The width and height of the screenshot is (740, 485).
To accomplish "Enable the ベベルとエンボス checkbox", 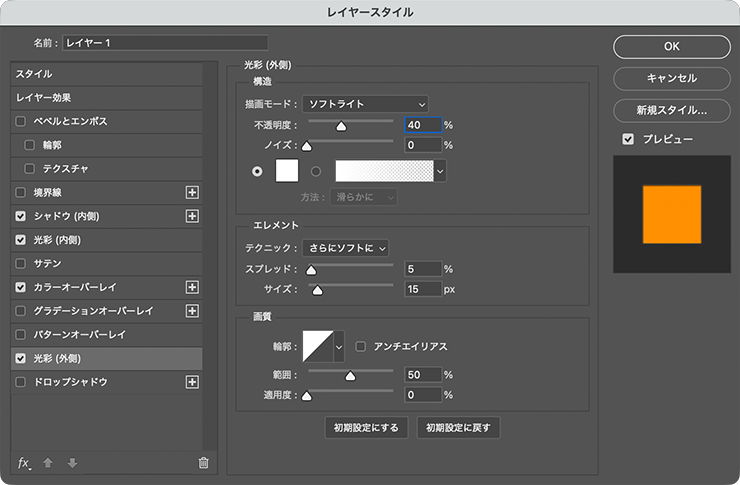I will (21, 121).
